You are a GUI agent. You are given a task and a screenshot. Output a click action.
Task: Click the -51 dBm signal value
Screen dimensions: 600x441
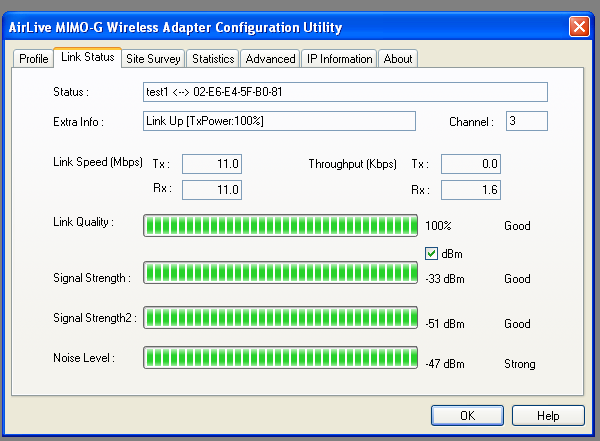445,324
